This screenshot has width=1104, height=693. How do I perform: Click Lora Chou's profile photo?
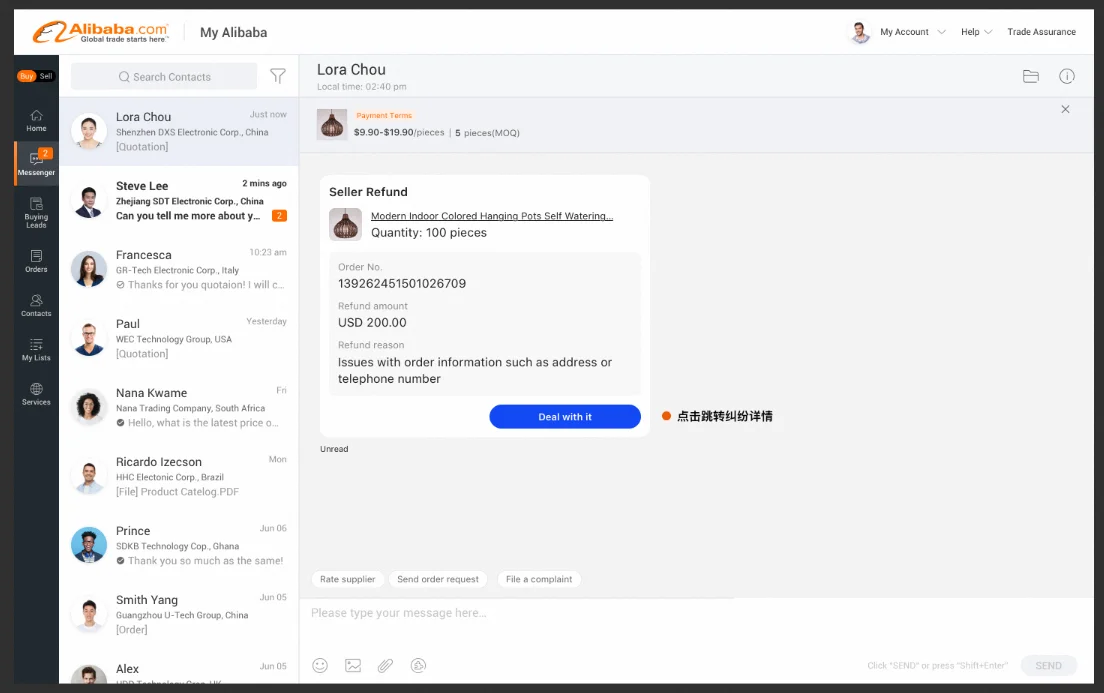click(89, 131)
